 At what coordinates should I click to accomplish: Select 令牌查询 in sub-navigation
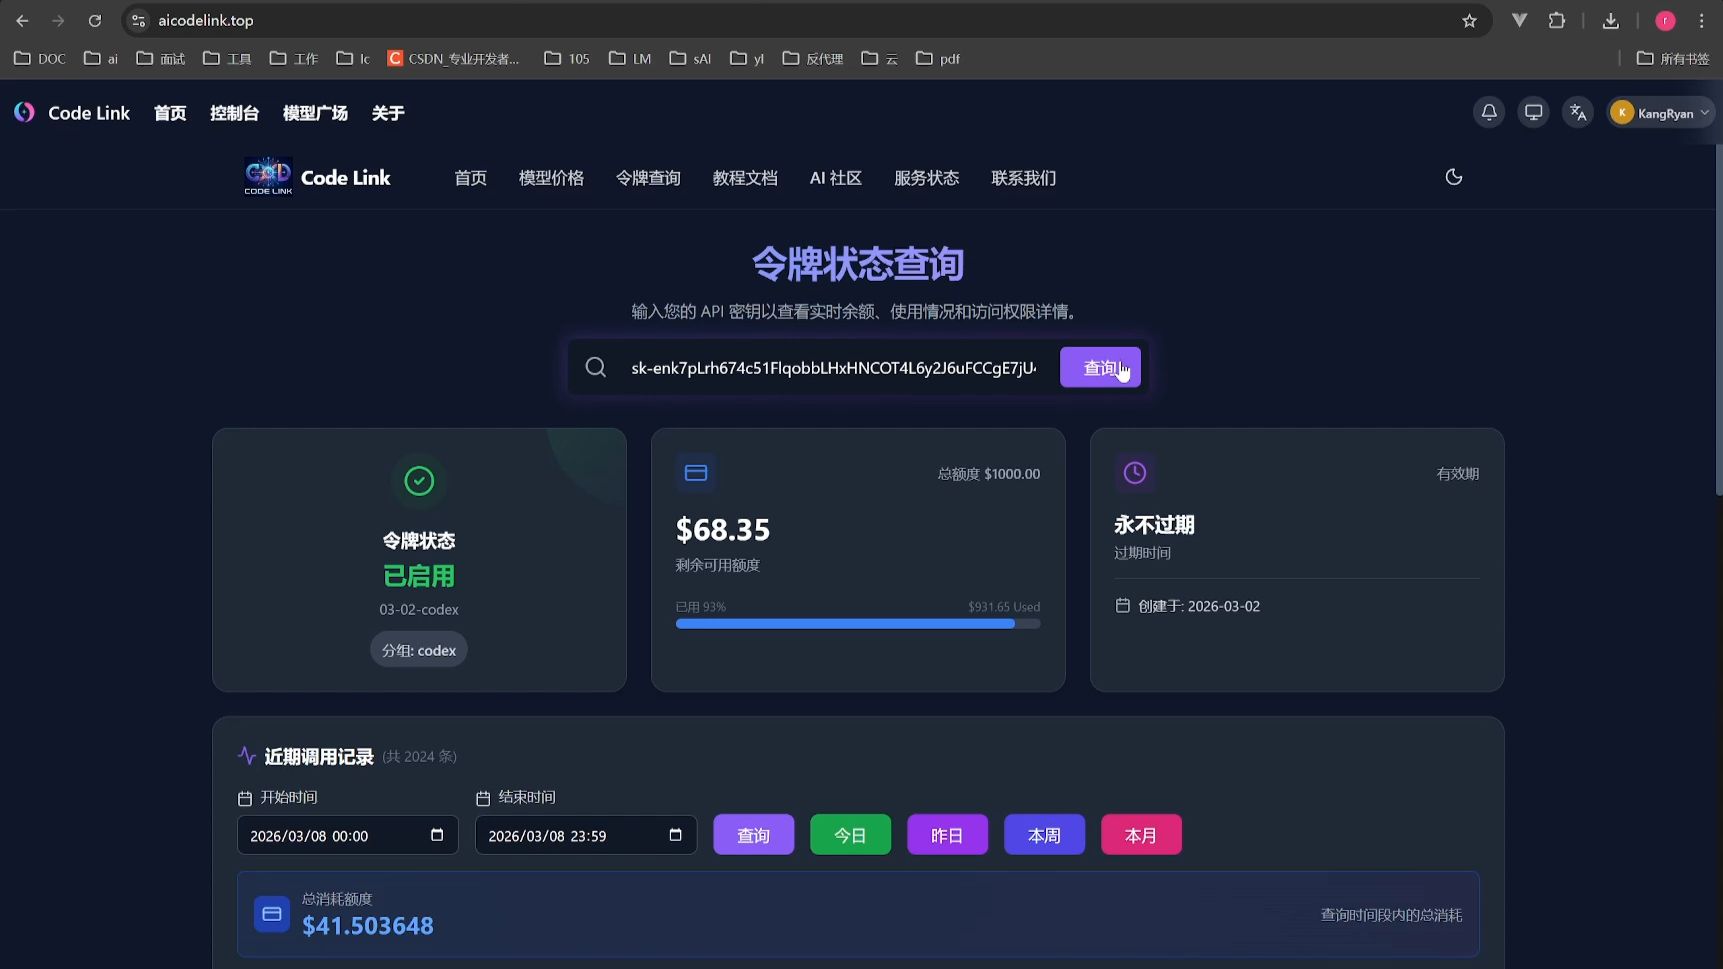(x=648, y=178)
